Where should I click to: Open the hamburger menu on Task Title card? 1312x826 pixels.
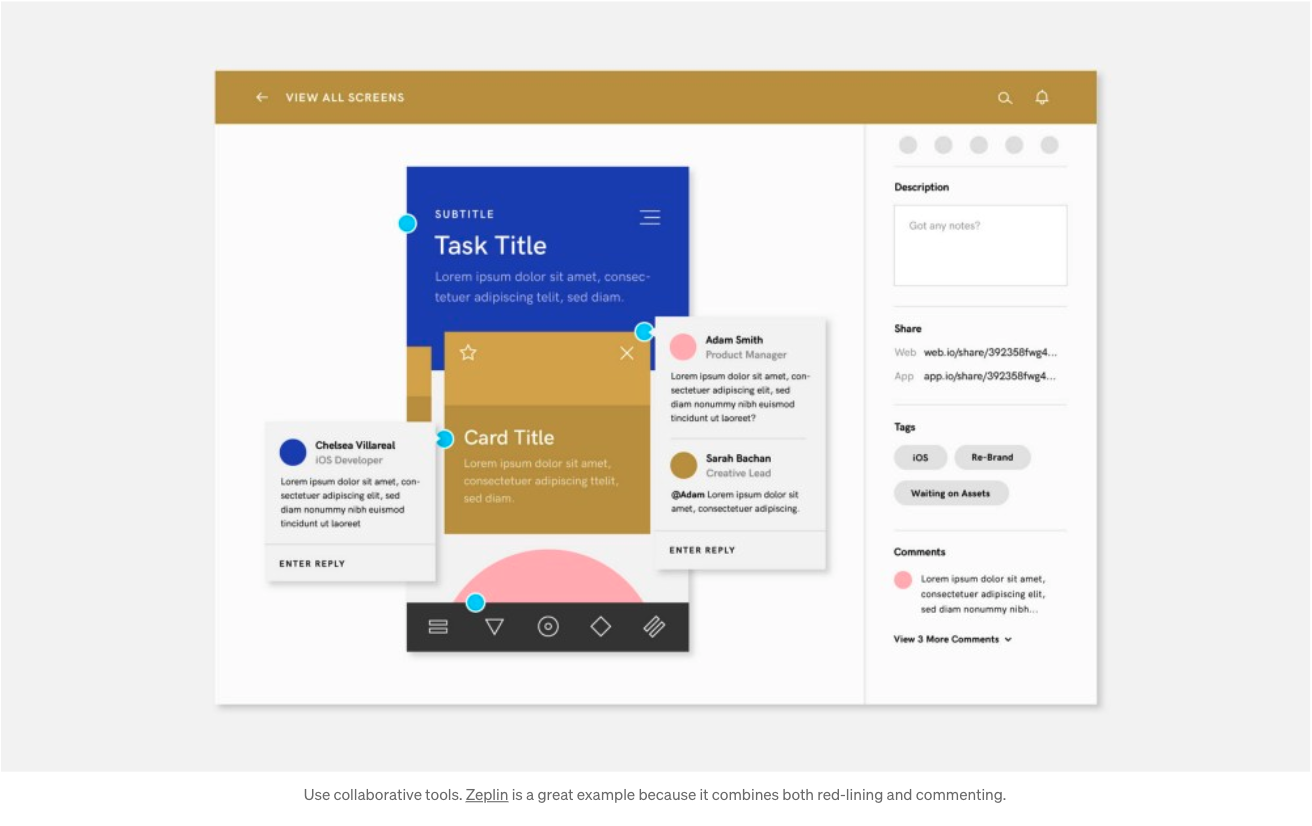[x=650, y=217]
